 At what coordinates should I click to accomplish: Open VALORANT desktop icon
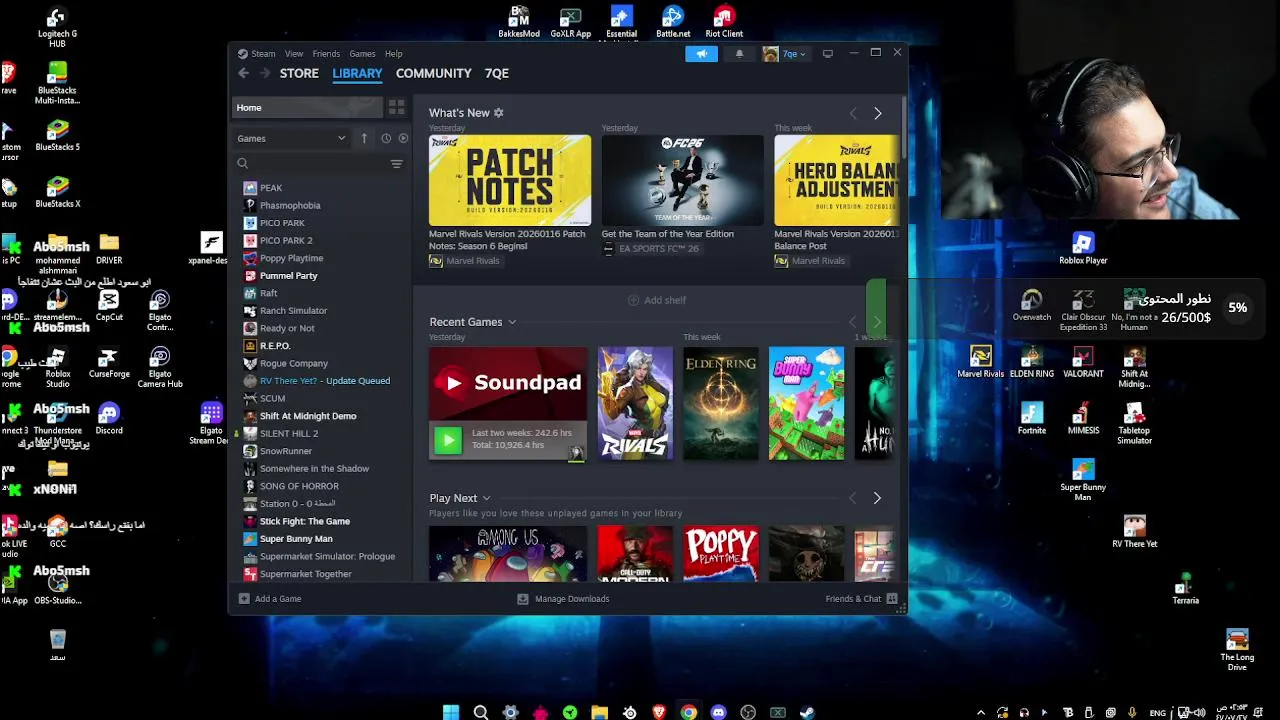click(1083, 362)
